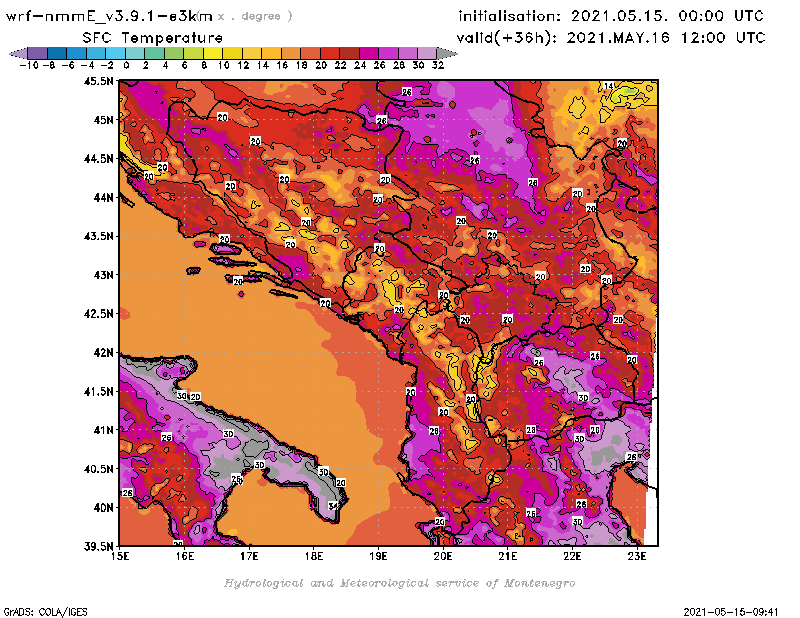Screen dimensions: 800x618
Task: Click the '39.5N' latitude label
Action: [x=98, y=547]
